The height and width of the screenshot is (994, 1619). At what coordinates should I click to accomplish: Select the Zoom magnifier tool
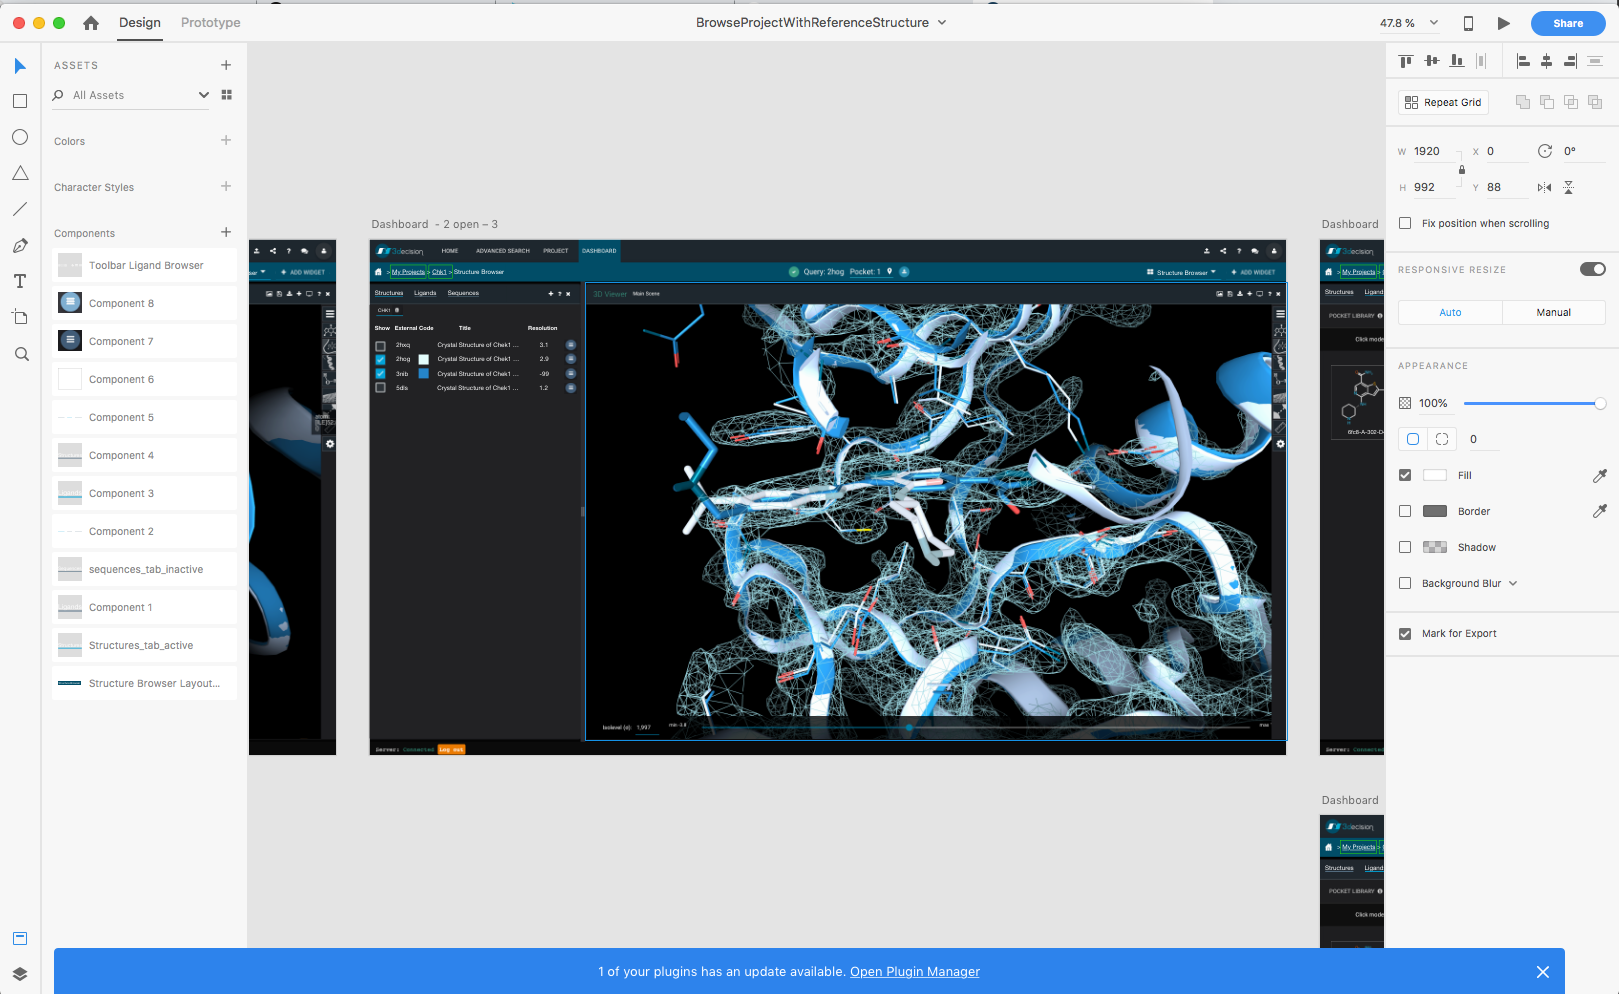pos(21,354)
